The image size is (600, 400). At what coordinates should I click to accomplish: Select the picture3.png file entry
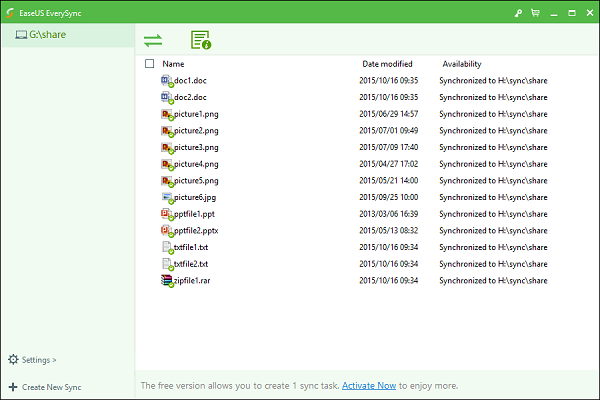[x=195, y=148]
